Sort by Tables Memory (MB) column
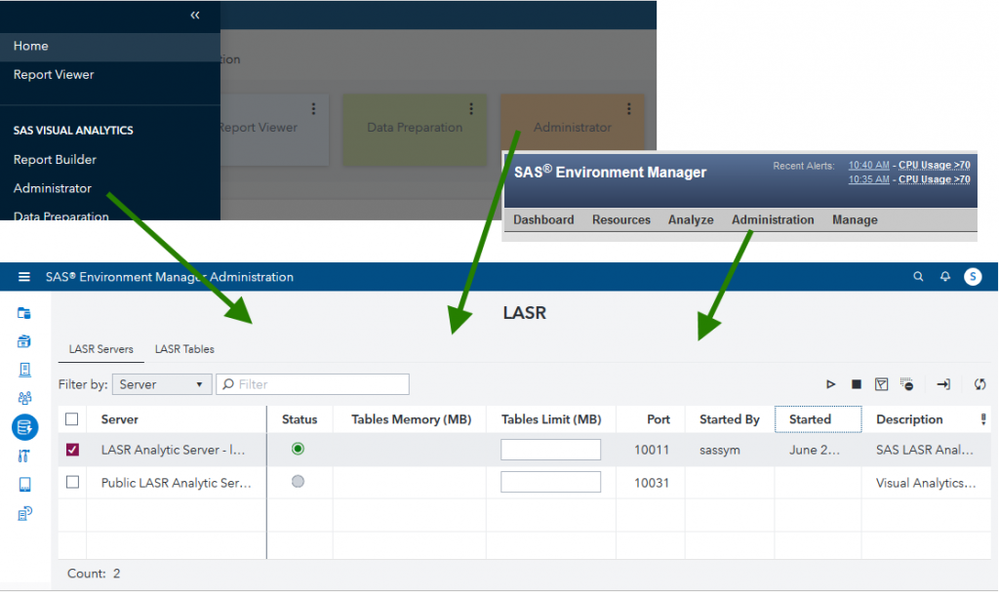The image size is (999, 592). (x=411, y=419)
